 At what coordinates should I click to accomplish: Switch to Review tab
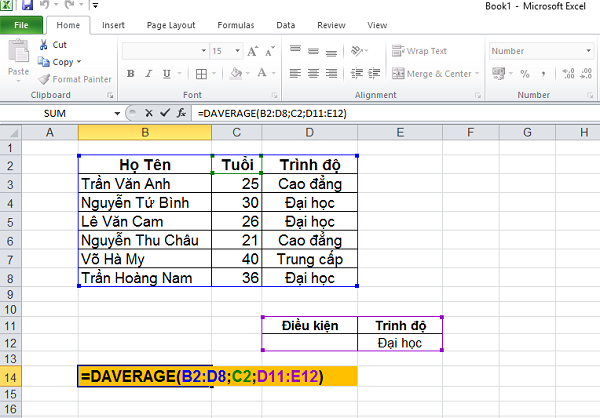[x=331, y=25]
